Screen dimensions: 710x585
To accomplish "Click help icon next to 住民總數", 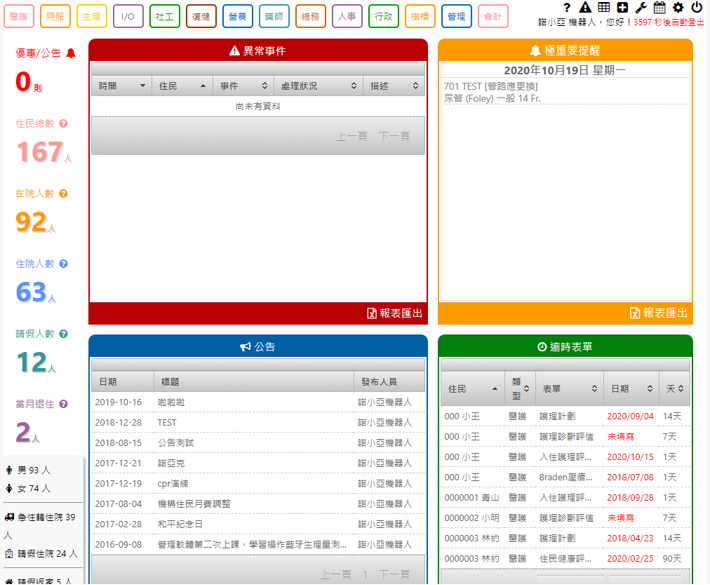I will 63,124.
